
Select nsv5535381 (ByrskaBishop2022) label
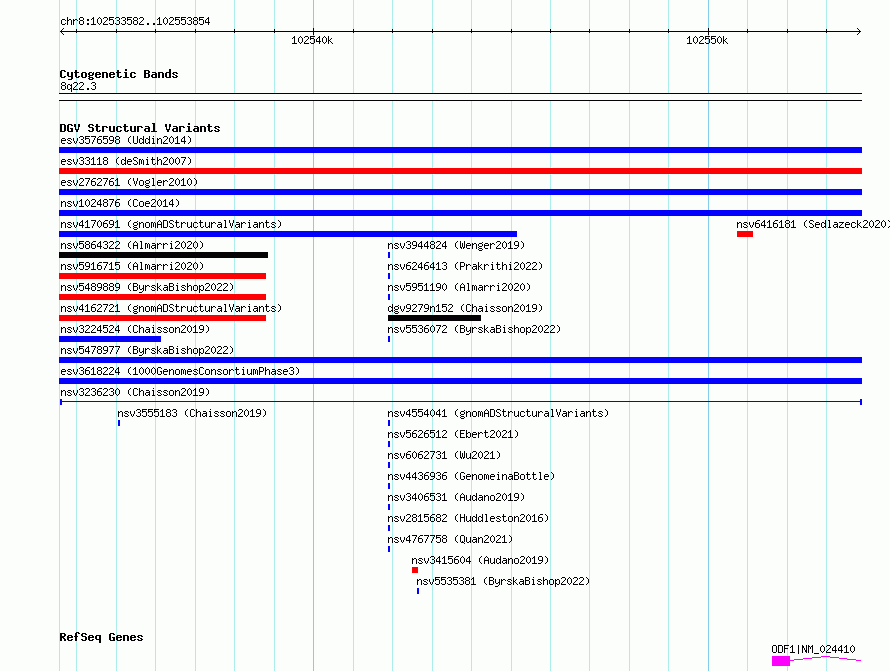click(x=503, y=581)
